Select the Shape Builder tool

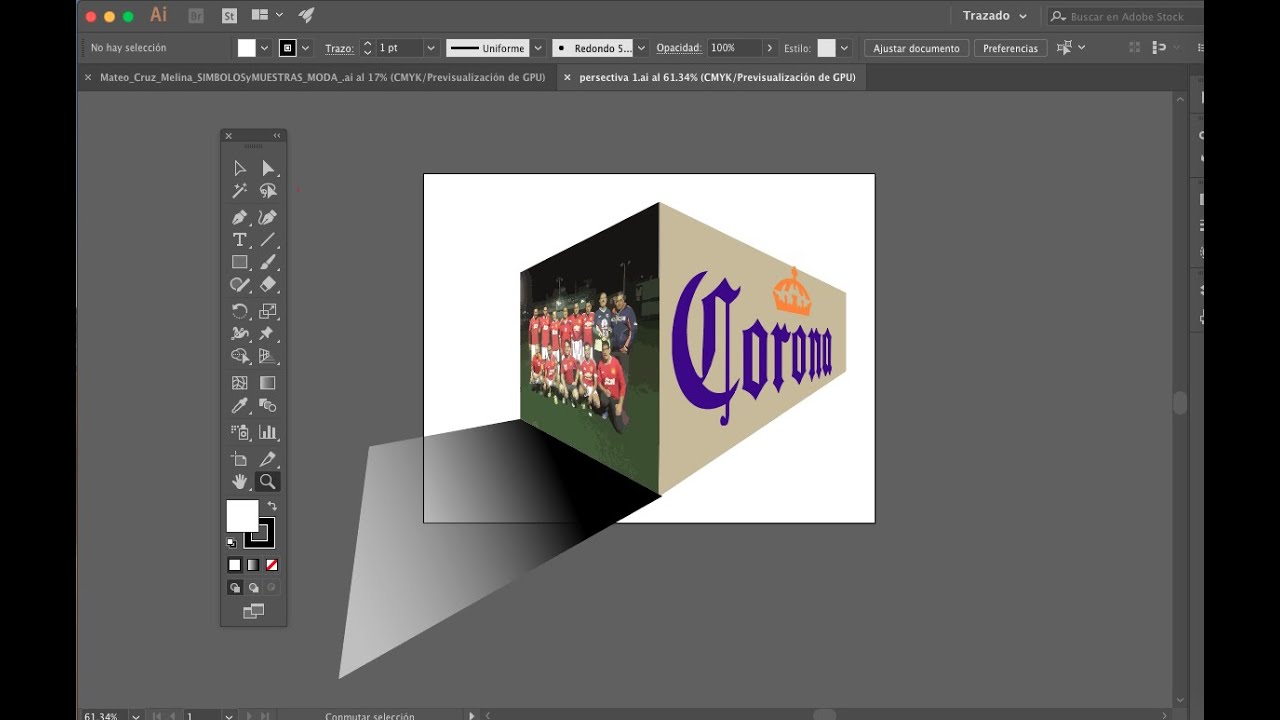coord(240,356)
